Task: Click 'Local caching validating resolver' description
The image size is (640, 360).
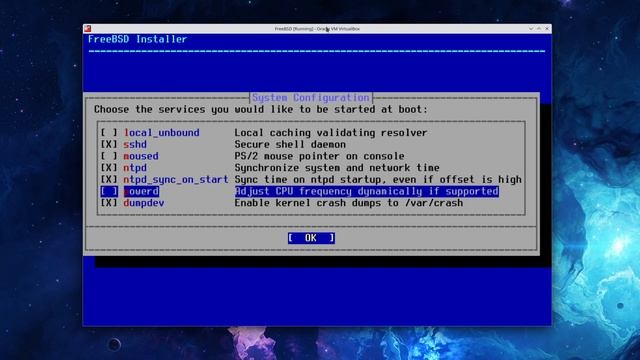Action: [x=331, y=133]
